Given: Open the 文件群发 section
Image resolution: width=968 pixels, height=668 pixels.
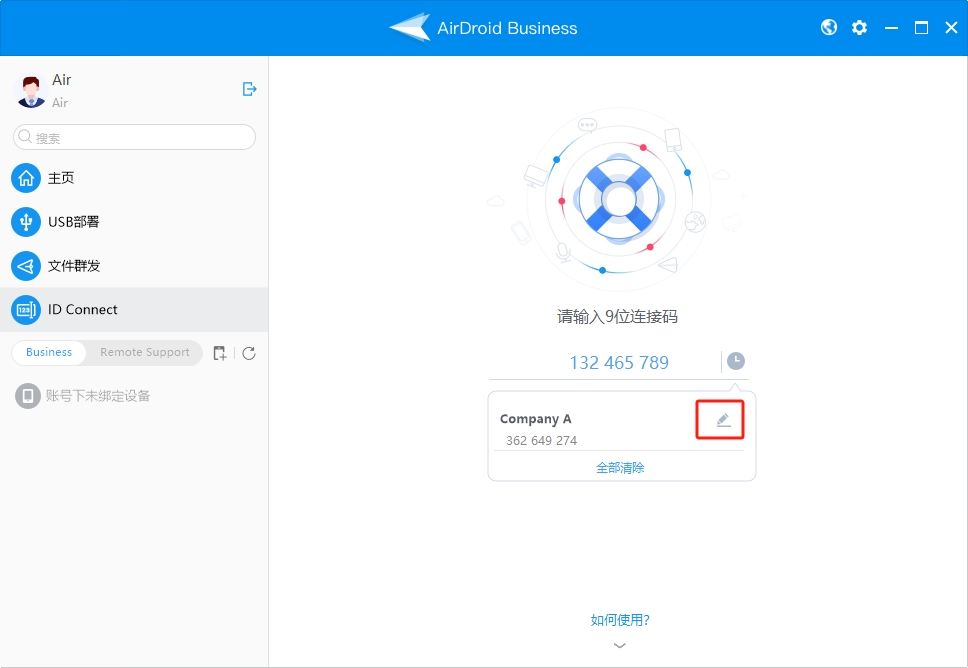Looking at the screenshot, I should click(134, 265).
